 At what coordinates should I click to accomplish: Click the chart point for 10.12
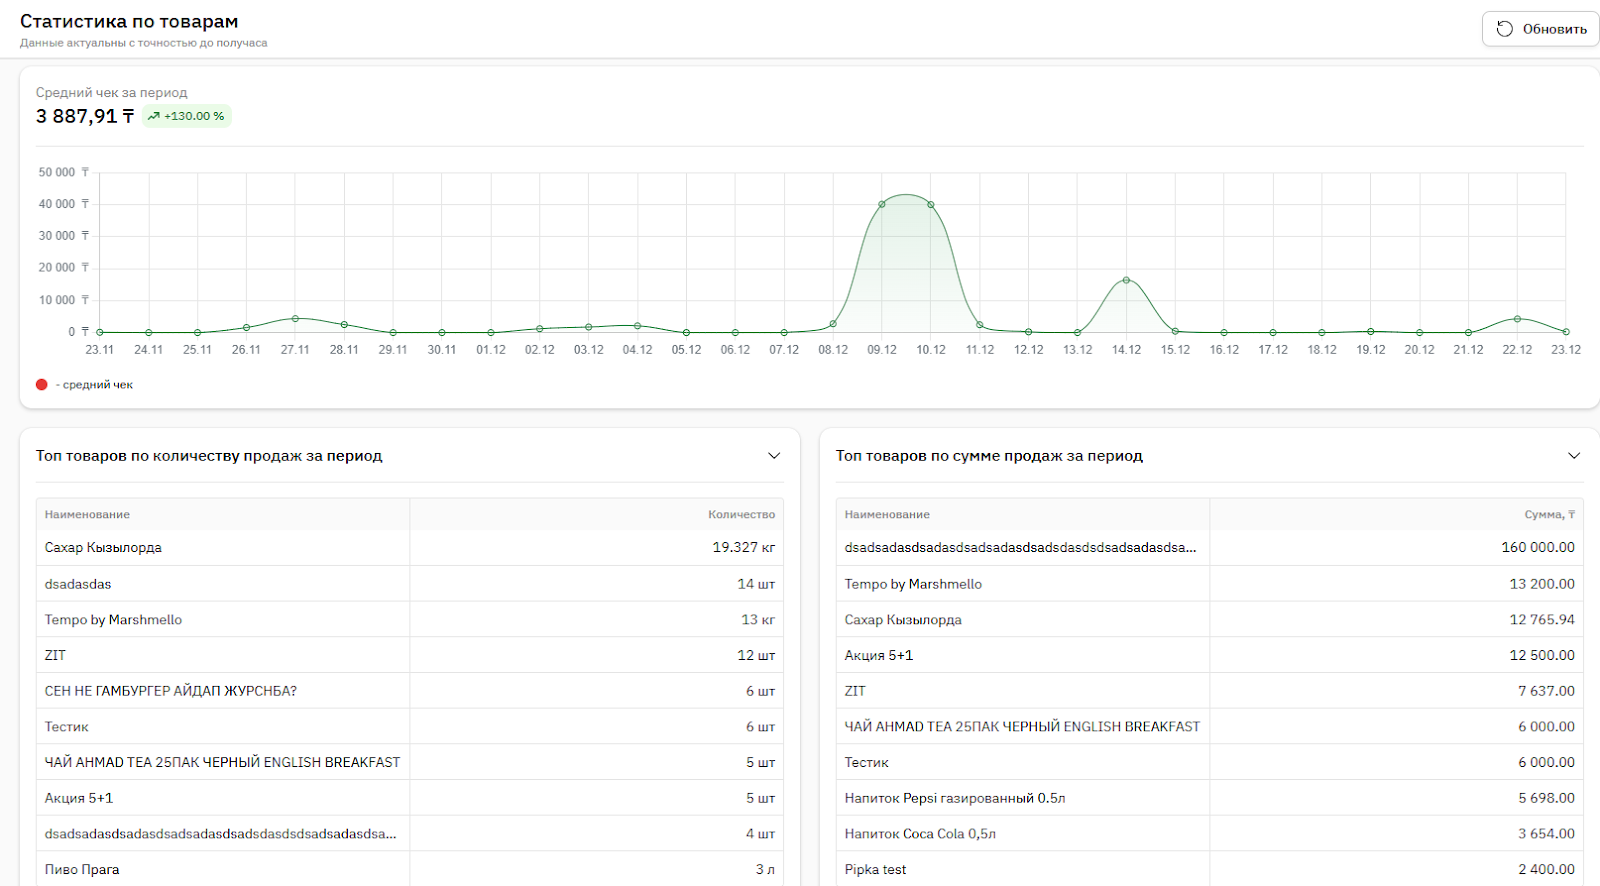click(x=931, y=204)
